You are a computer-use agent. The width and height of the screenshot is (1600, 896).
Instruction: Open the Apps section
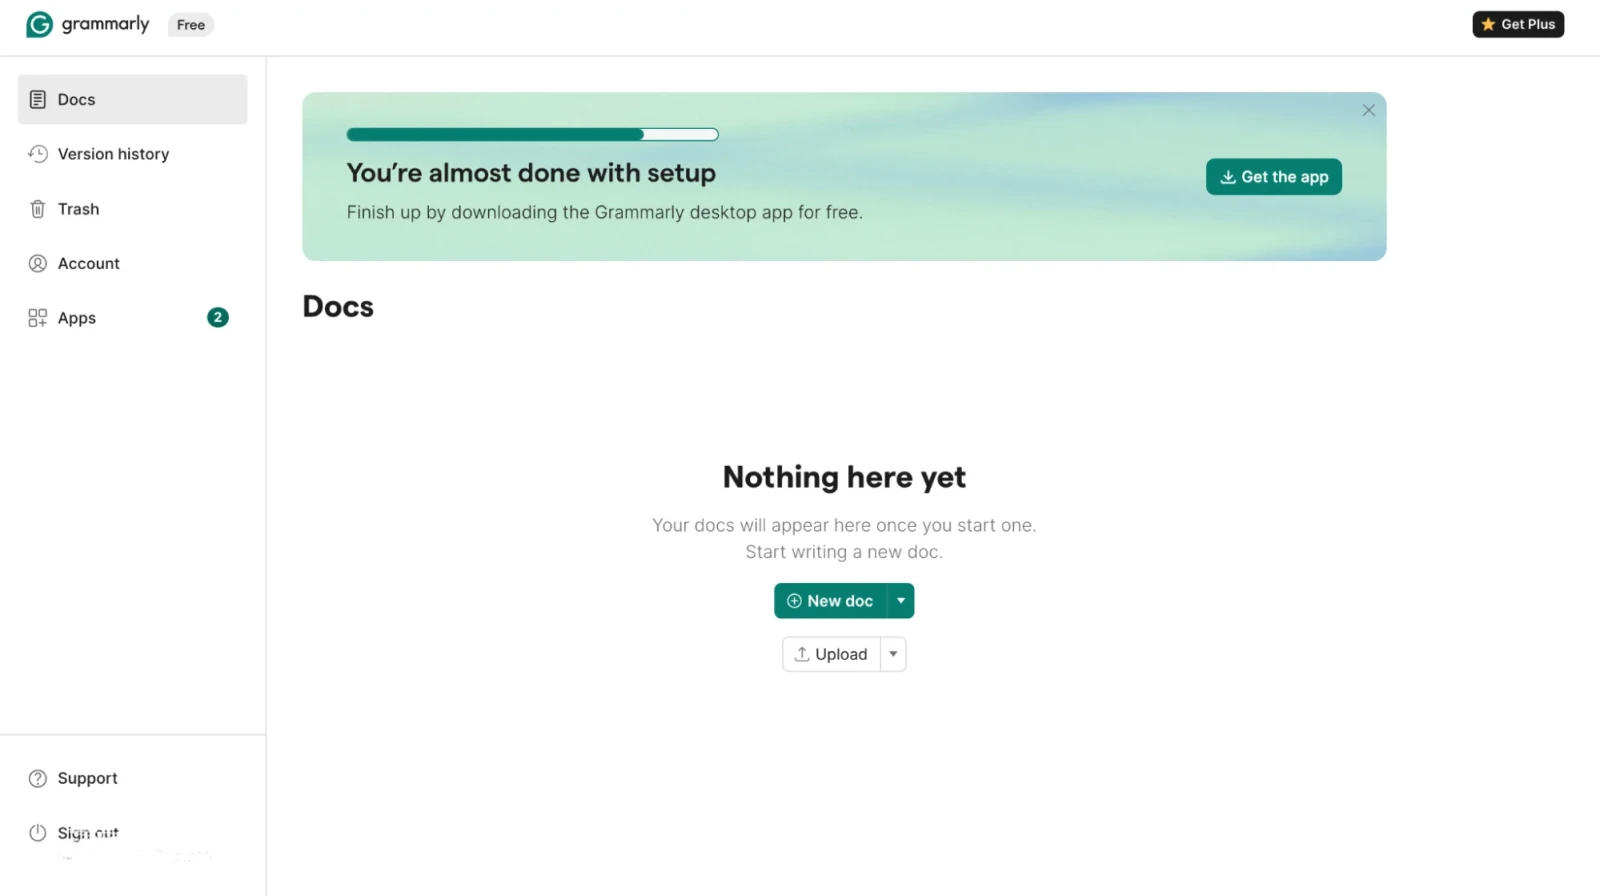pyautogui.click(x=132, y=318)
